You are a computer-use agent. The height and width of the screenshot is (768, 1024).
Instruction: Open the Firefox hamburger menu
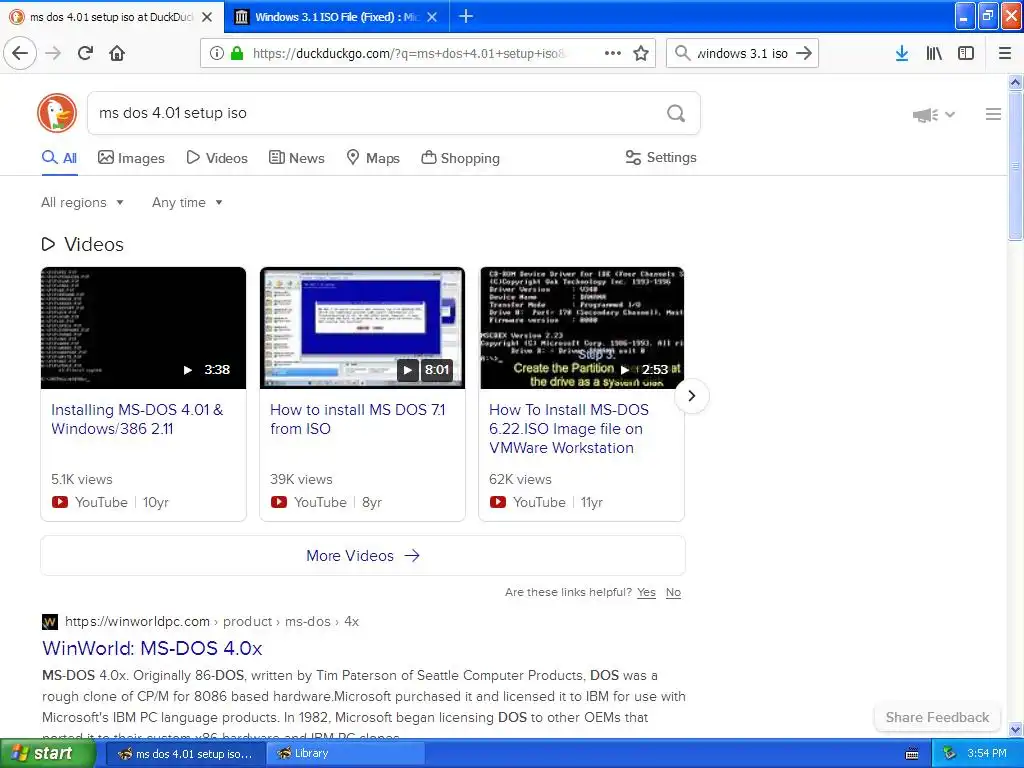[1005, 53]
